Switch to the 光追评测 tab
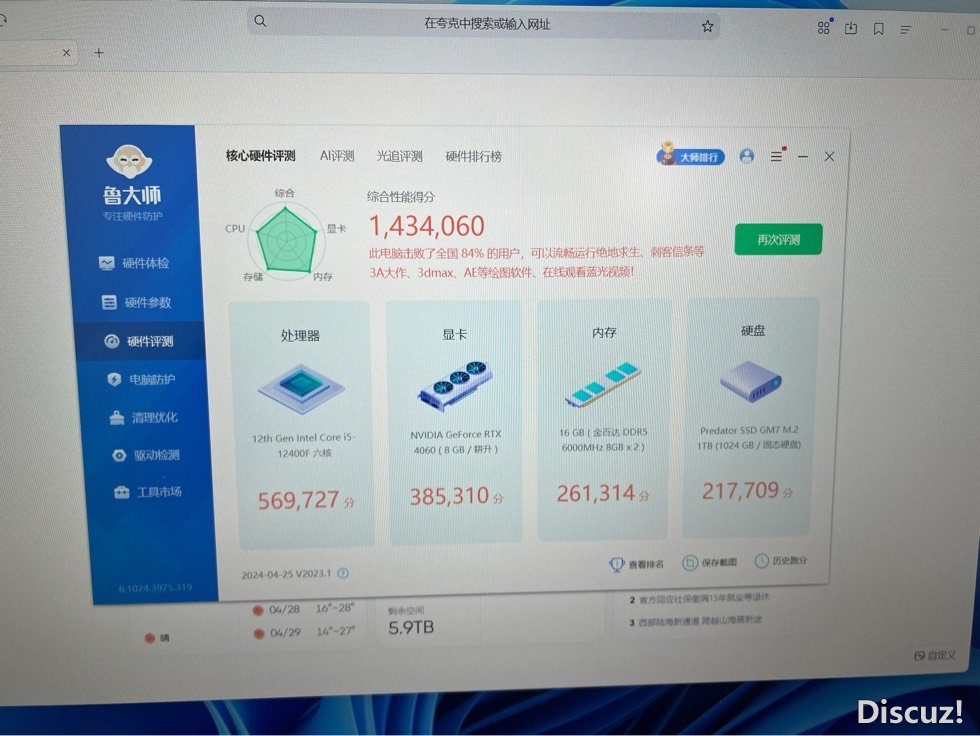The image size is (980, 736). [x=399, y=156]
